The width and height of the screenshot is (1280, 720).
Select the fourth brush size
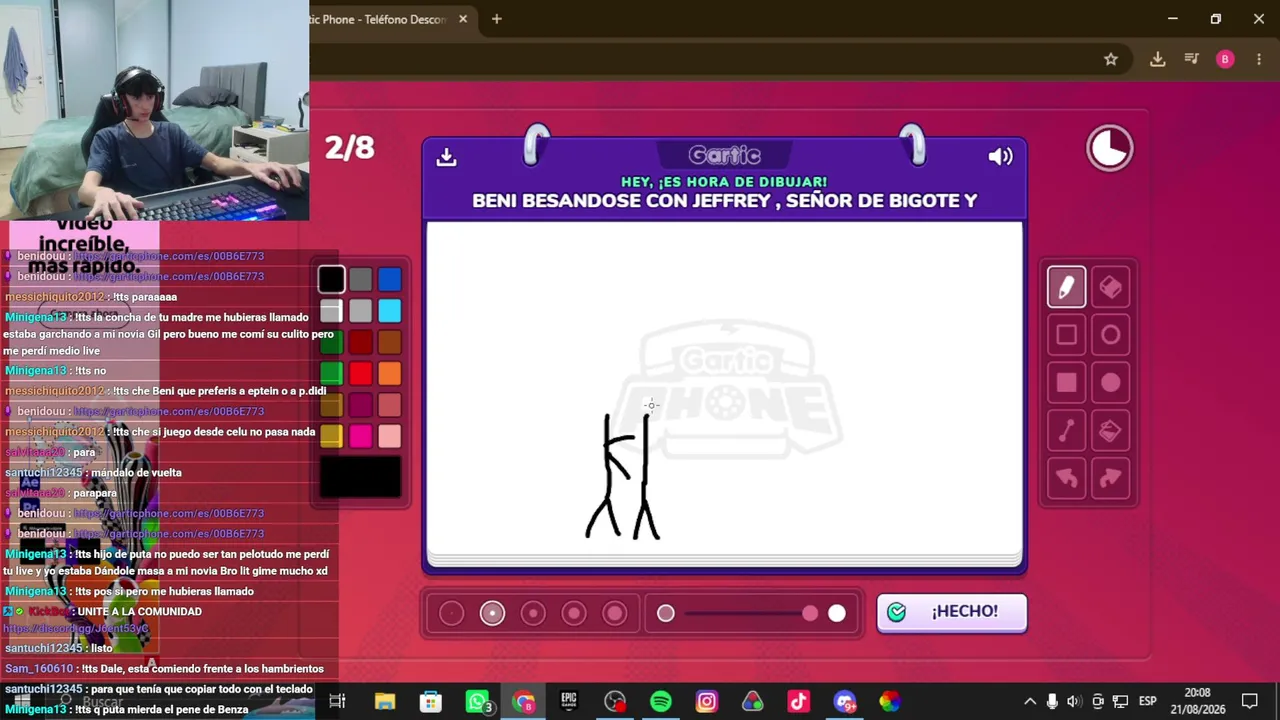[574, 613]
